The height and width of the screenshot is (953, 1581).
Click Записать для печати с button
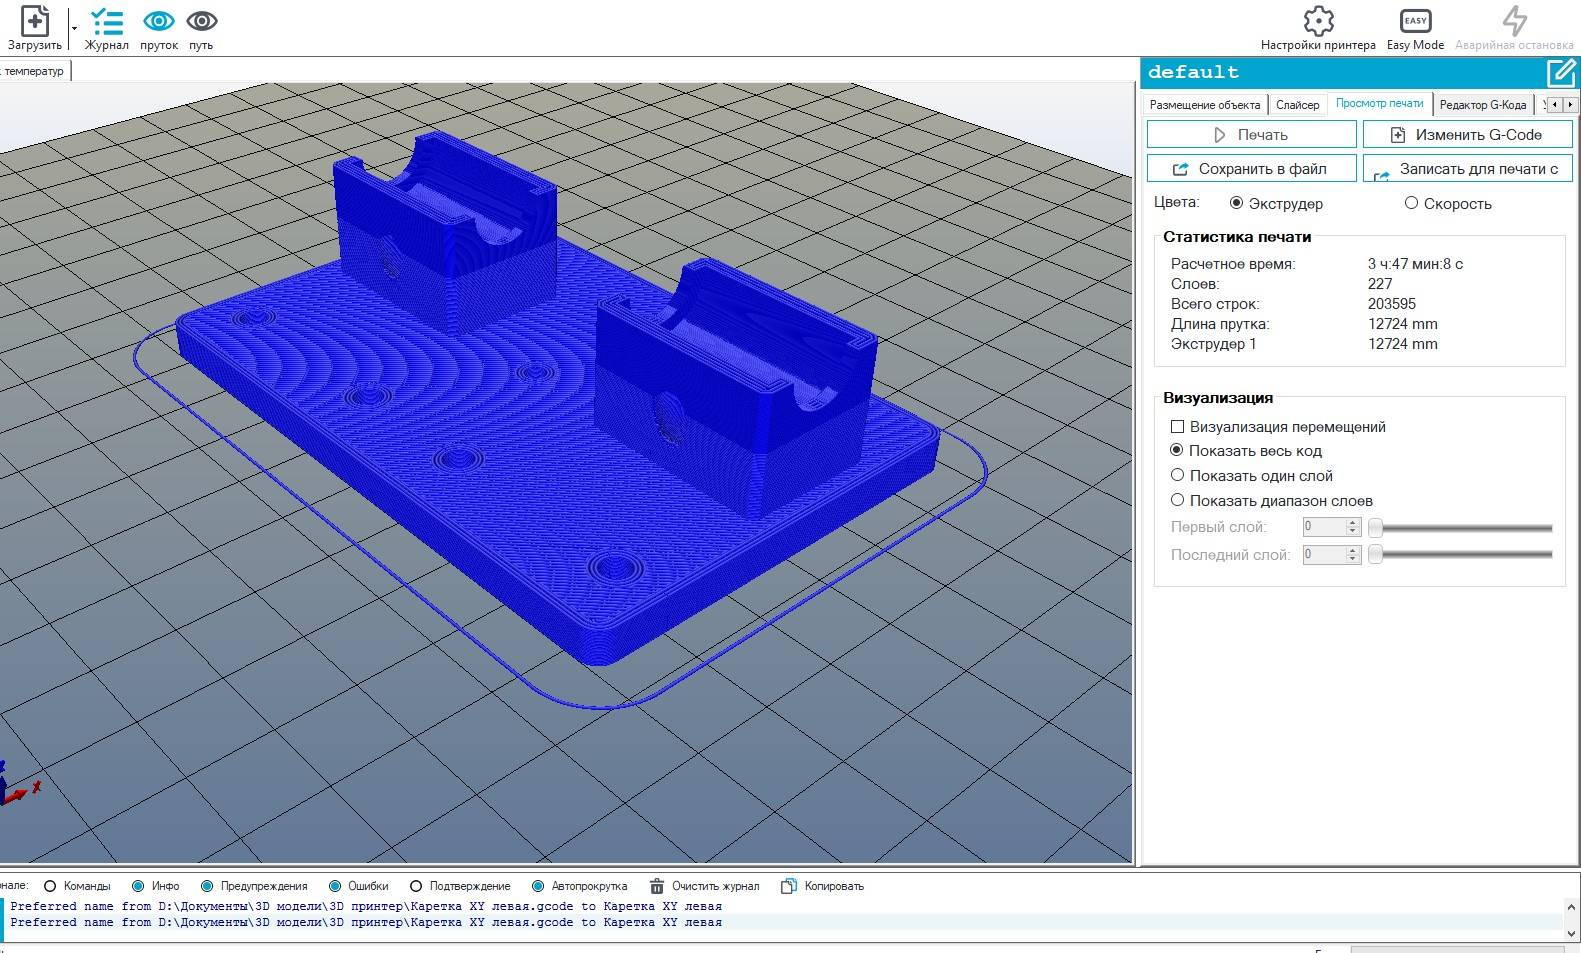coord(1467,168)
